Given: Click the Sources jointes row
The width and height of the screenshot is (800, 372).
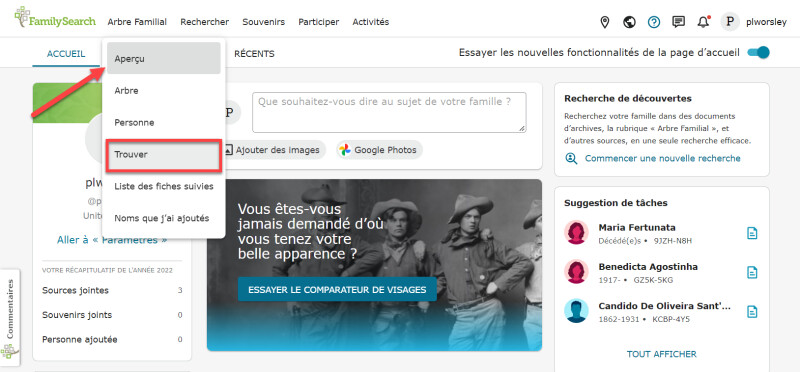Looking at the screenshot, I should pyautogui.click(x=112, y=290).
